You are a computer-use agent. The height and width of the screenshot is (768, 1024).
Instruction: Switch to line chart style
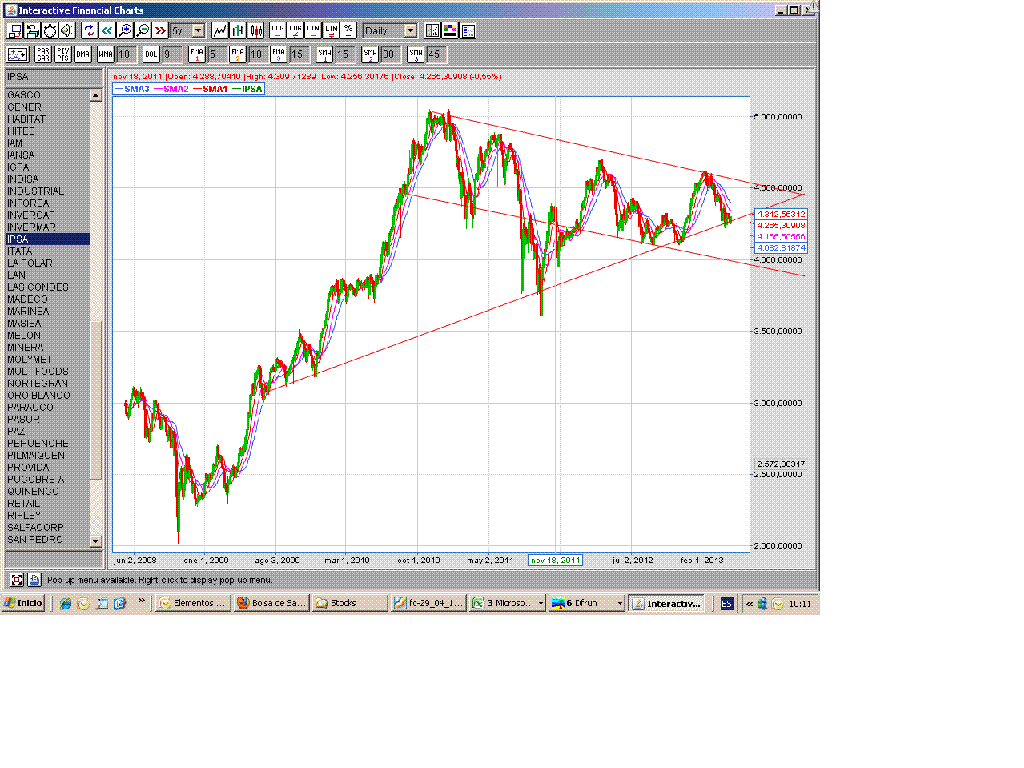(x=220, y=31)
